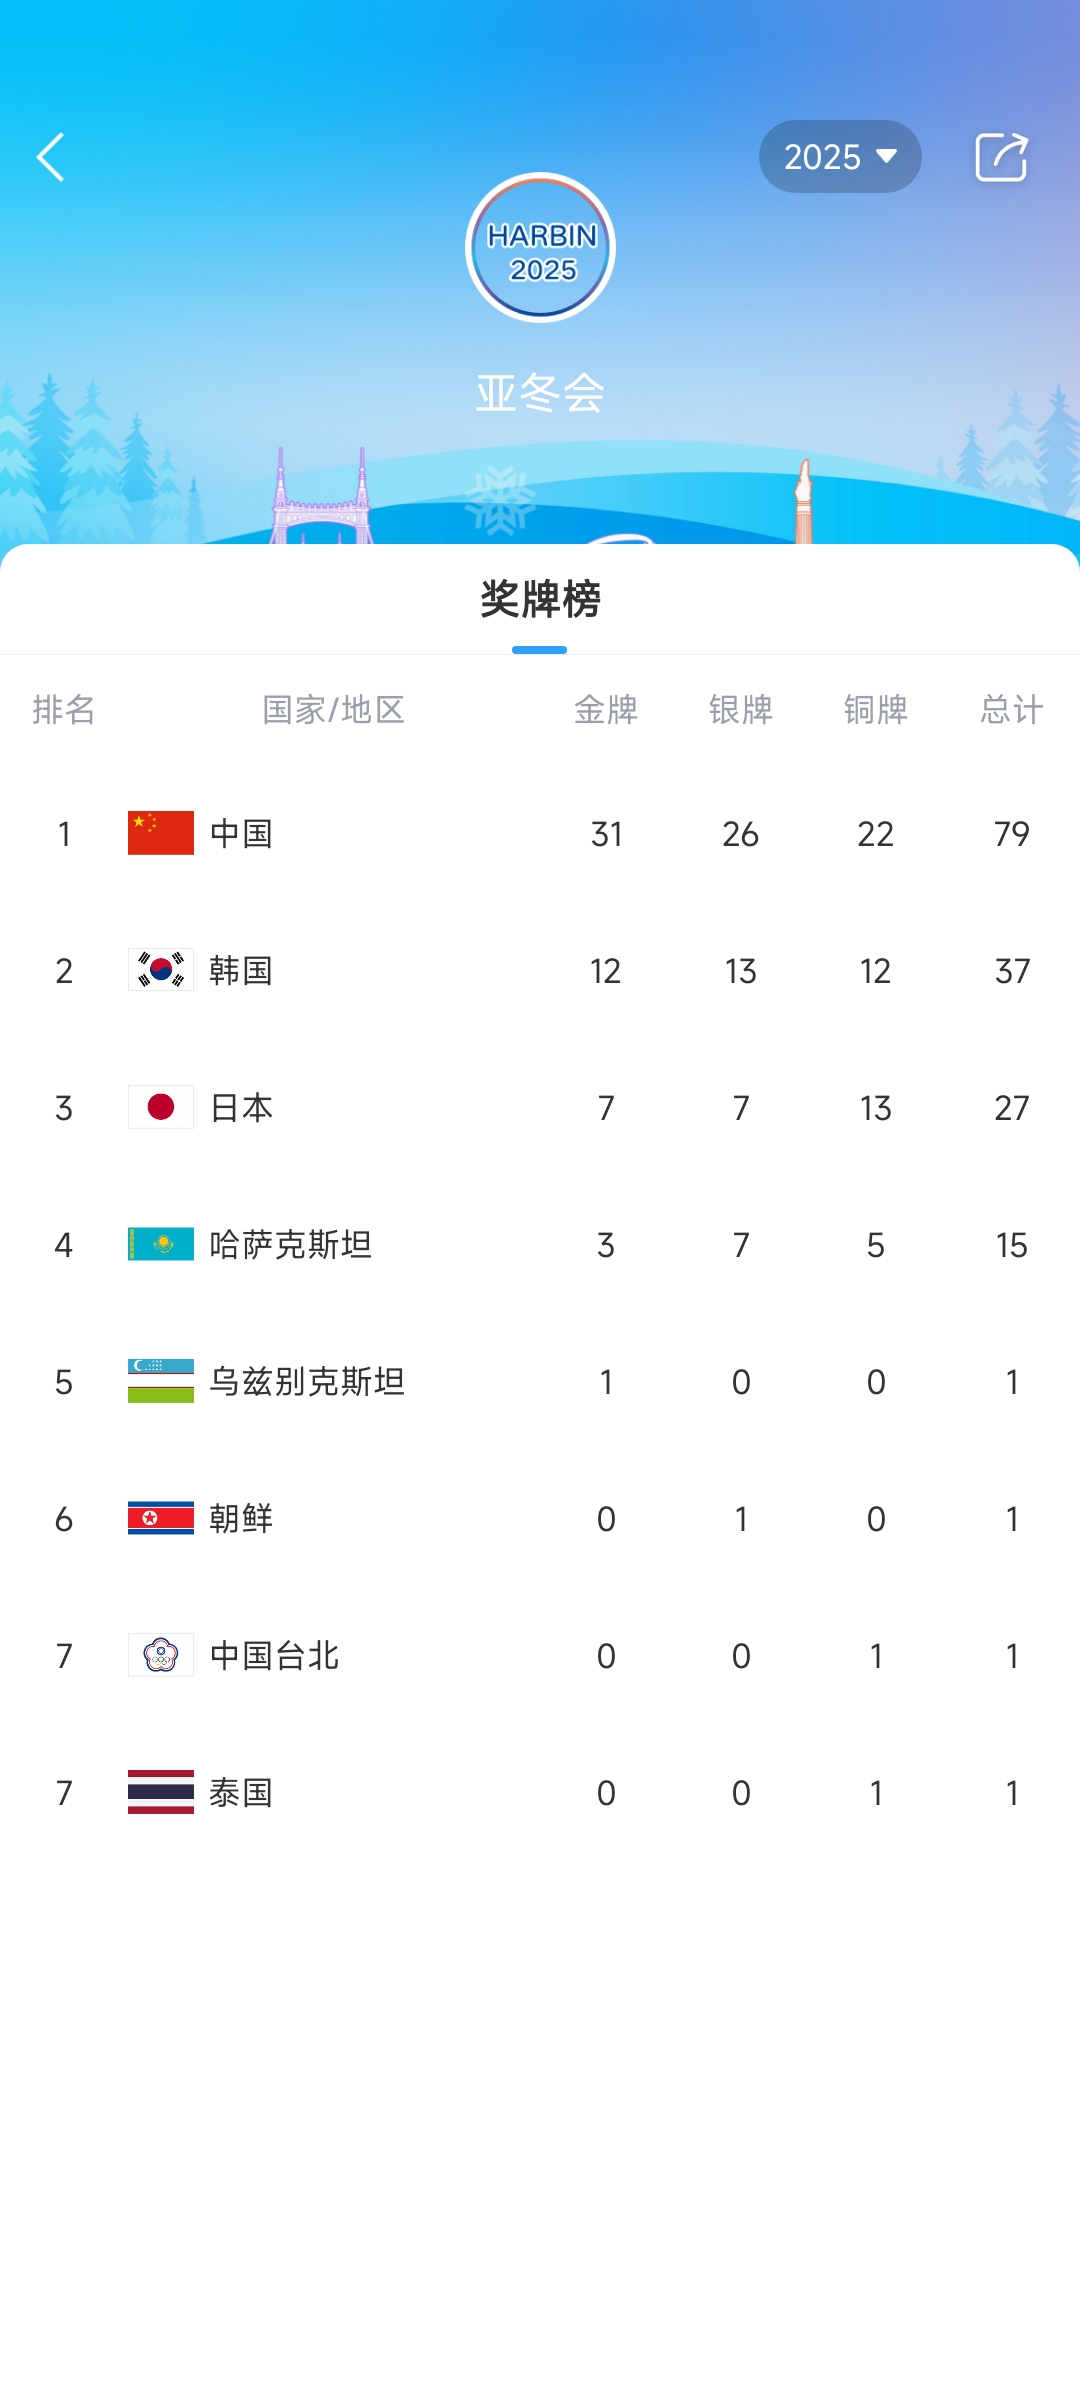Tap the North Korea flag icon
This screenshot has height=2400, width=1080.
161,1518
